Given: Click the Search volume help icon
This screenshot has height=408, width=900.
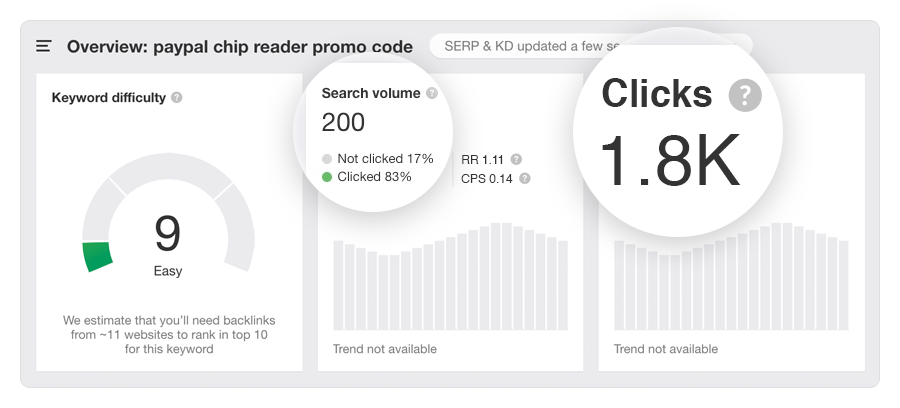Looking at the screenshot, I should pyautogui.click(x=432, y=93).
